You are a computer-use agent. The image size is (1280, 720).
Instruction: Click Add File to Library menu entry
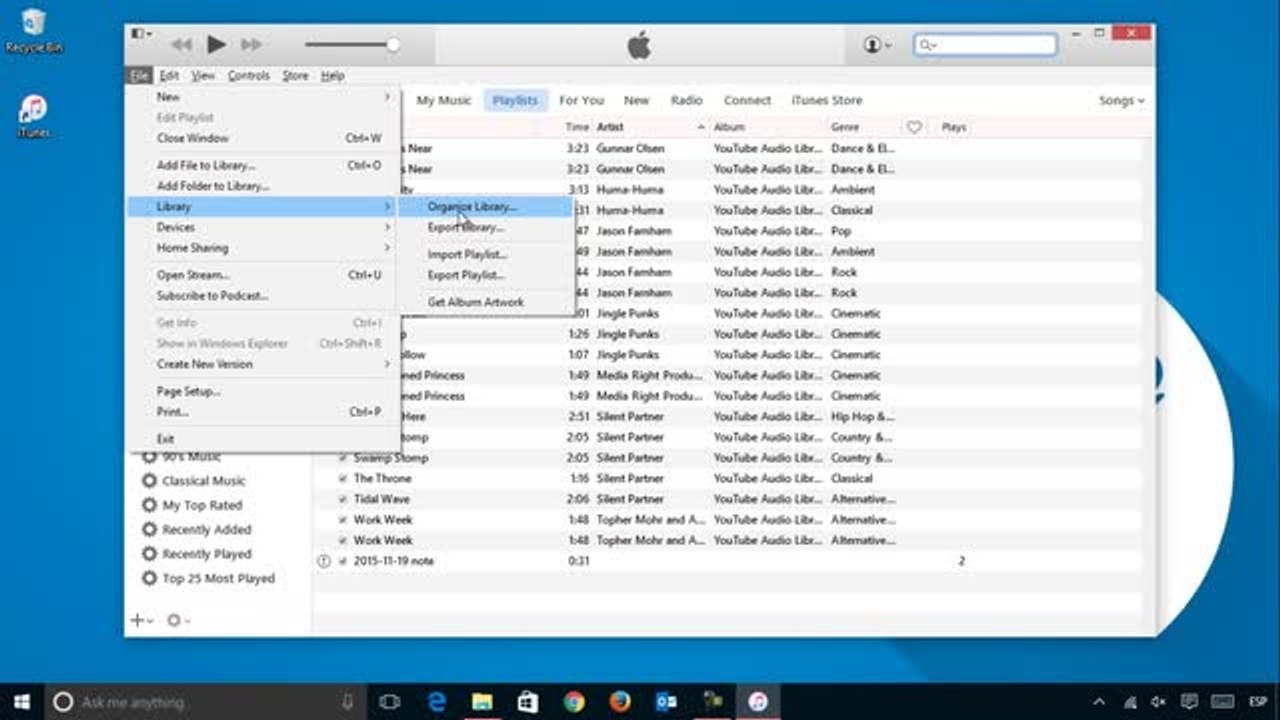[263, 165]
